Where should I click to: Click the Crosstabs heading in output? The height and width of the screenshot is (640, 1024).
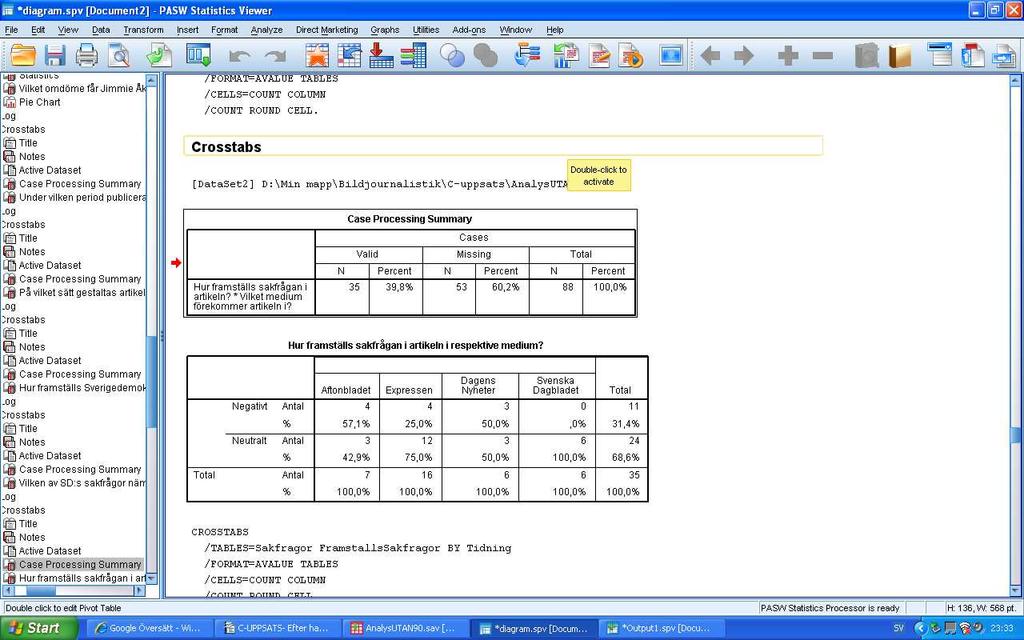226,147
